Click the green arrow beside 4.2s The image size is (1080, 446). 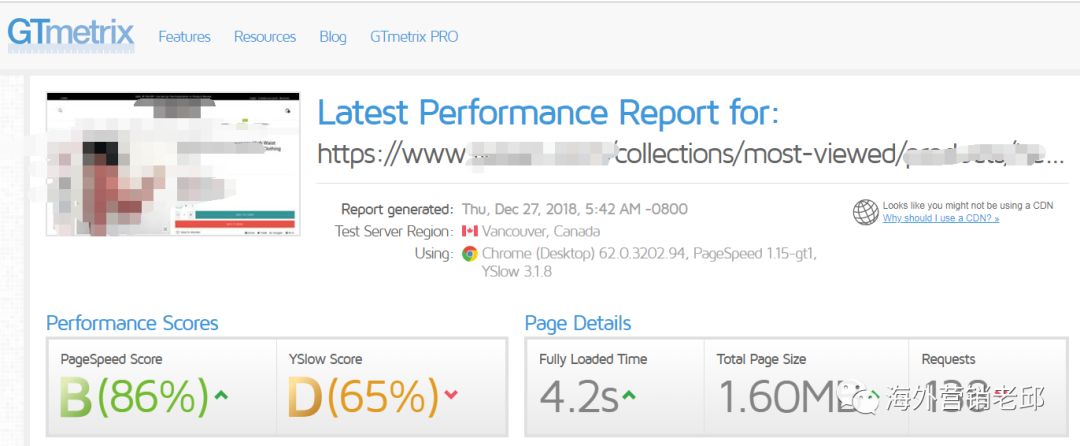[629, 395]
